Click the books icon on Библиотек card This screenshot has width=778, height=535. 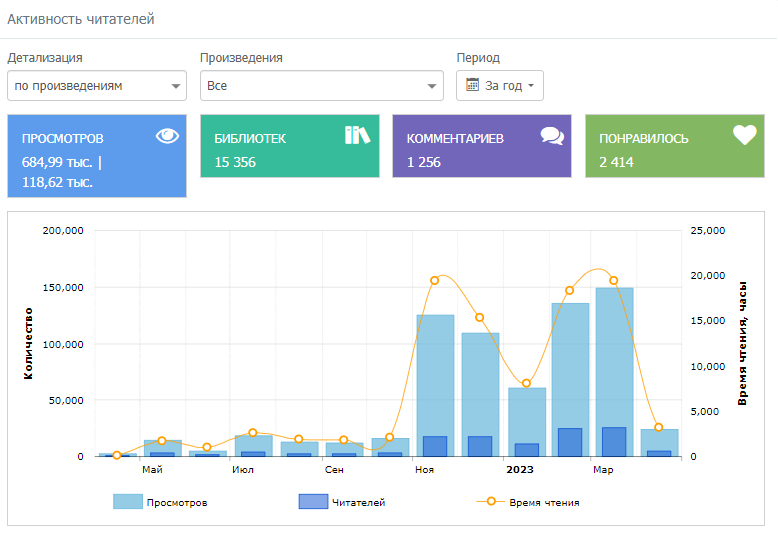[x=357, y=135]
